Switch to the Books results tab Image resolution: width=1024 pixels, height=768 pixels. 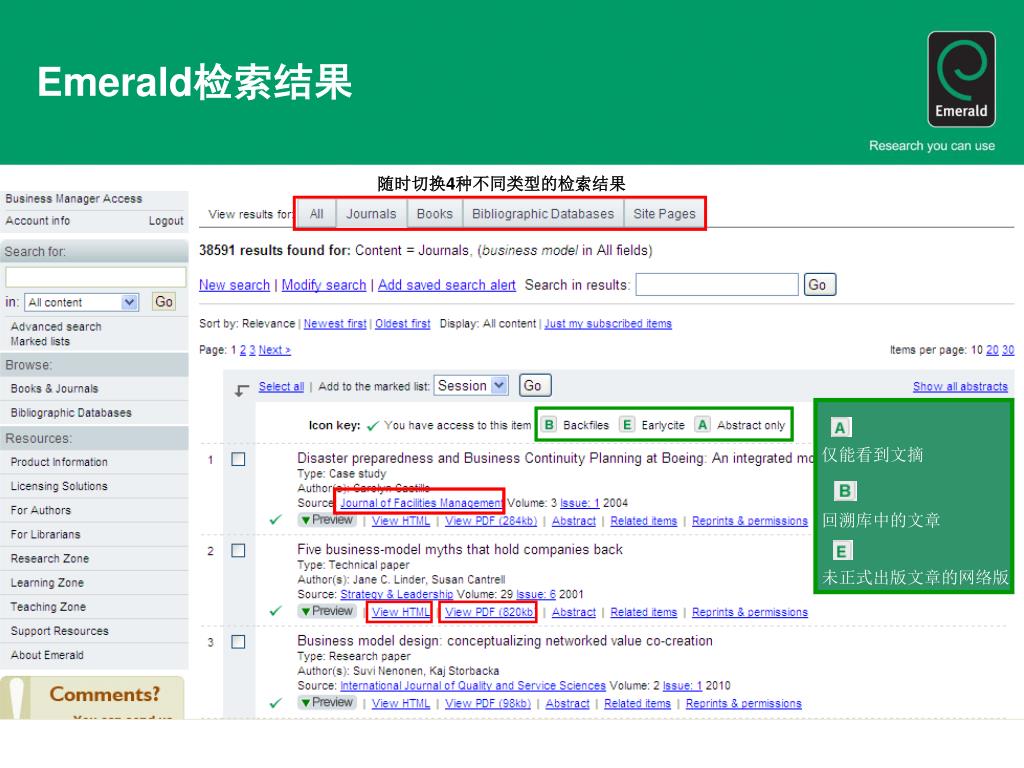[x=435, y=214]
